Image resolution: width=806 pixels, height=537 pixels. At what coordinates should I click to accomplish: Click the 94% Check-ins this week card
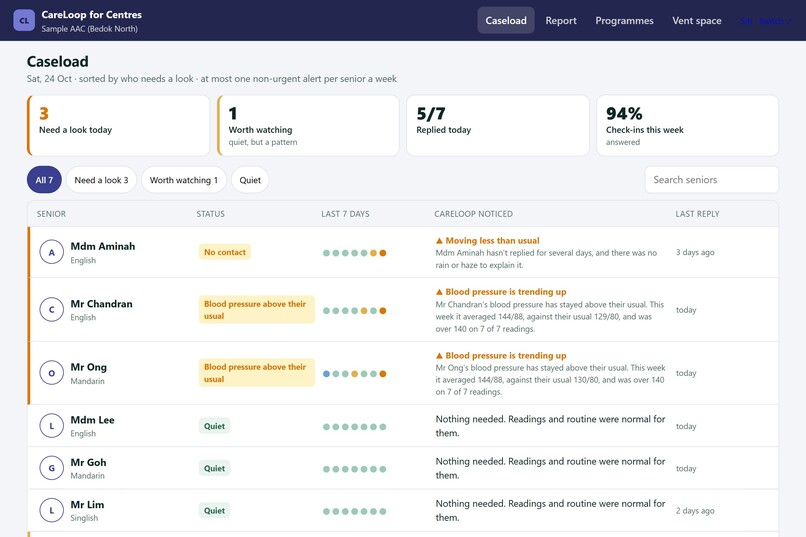pos(687,125)
